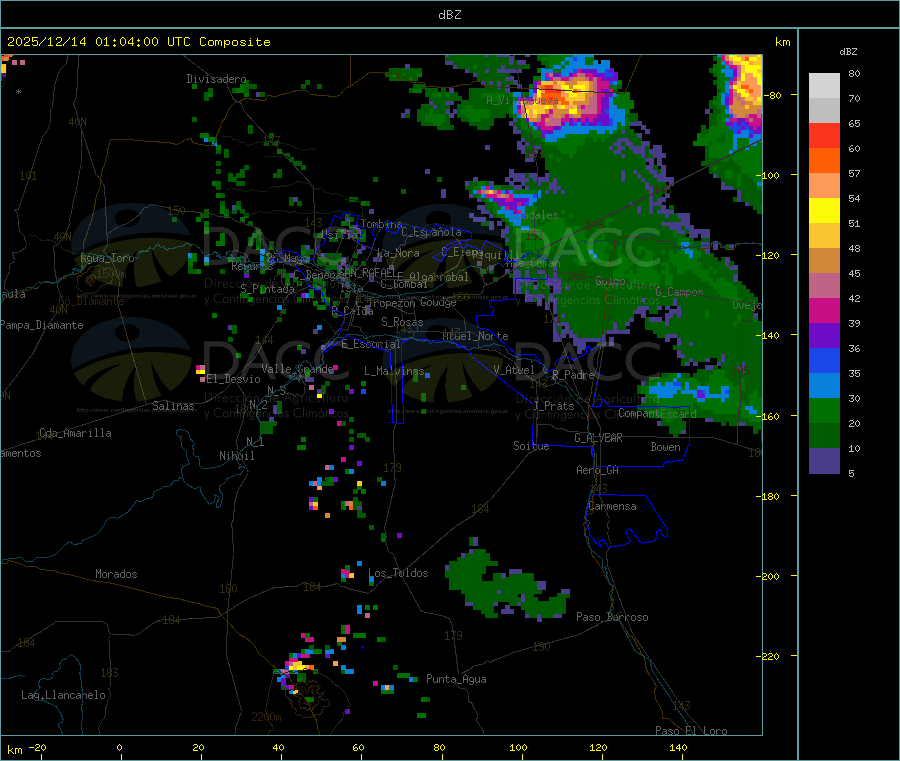Click the intense red storm core near A_Villanueva
Image resolution: width=900 pixels, height=761 pixels.
551,95
